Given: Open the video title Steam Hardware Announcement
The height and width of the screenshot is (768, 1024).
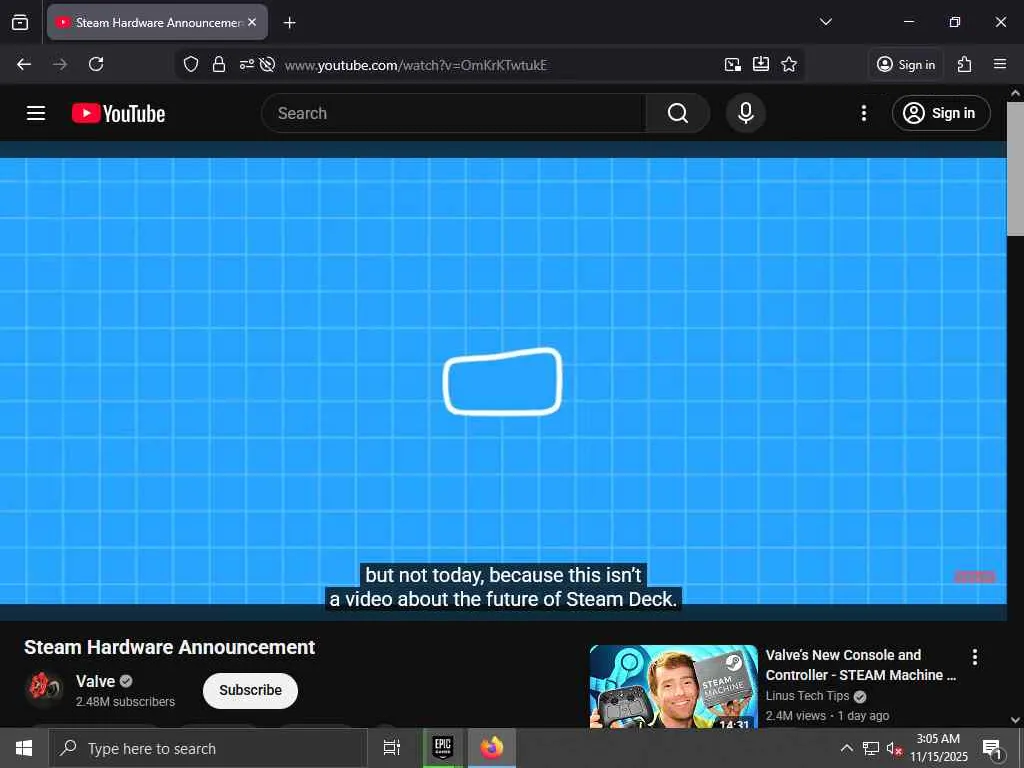Looking at the screenshot, I should (169, 647).
